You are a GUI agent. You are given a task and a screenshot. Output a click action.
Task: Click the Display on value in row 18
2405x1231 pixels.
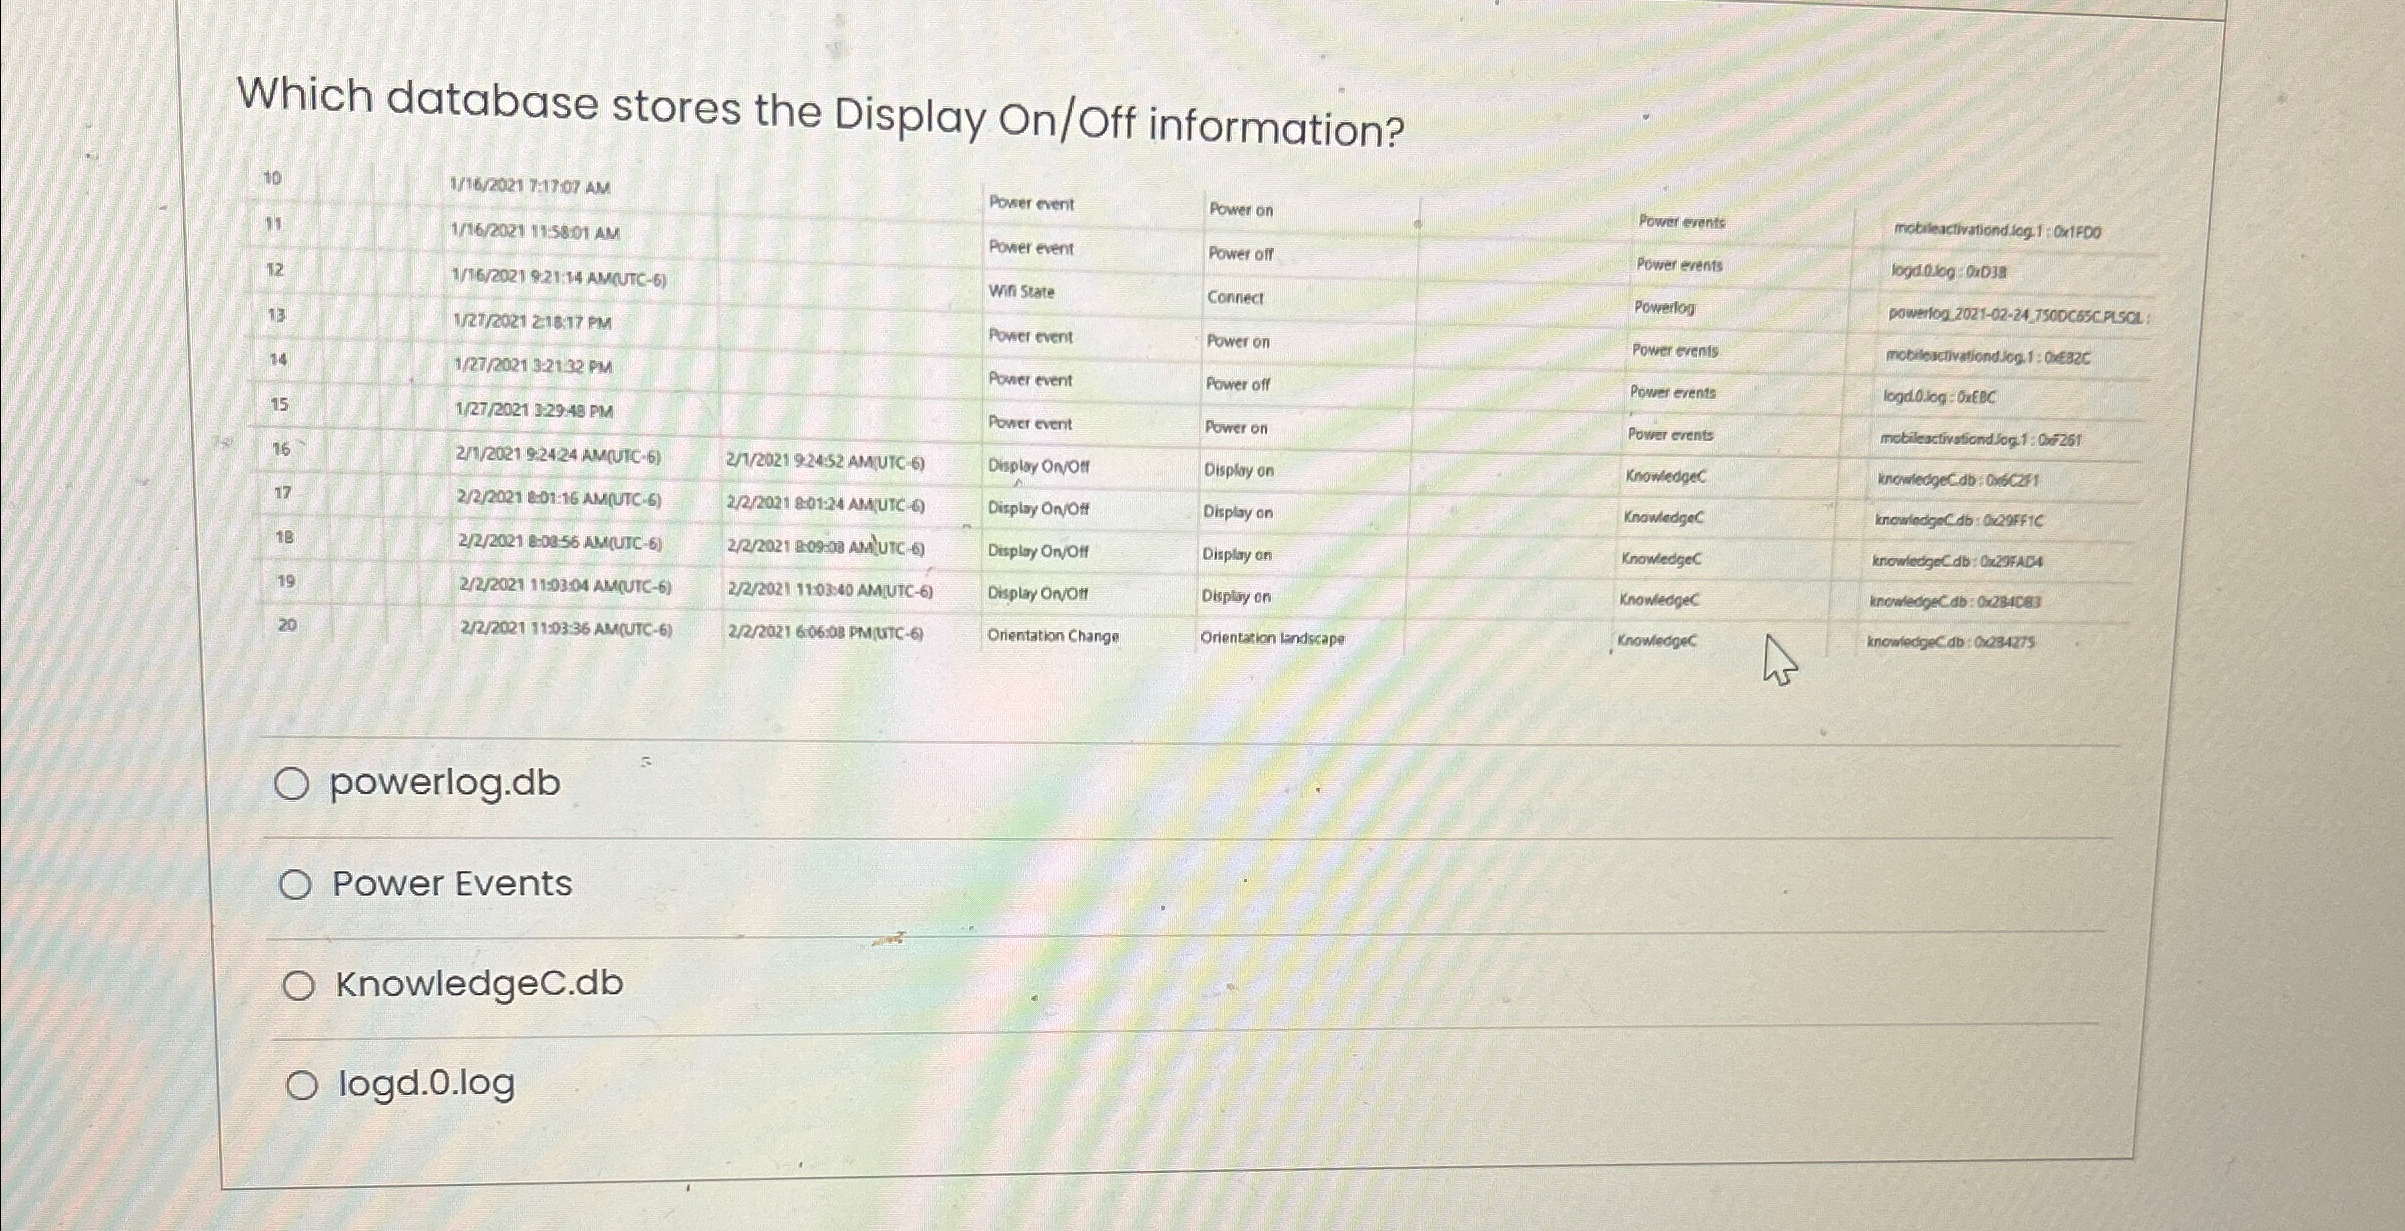1237,553
